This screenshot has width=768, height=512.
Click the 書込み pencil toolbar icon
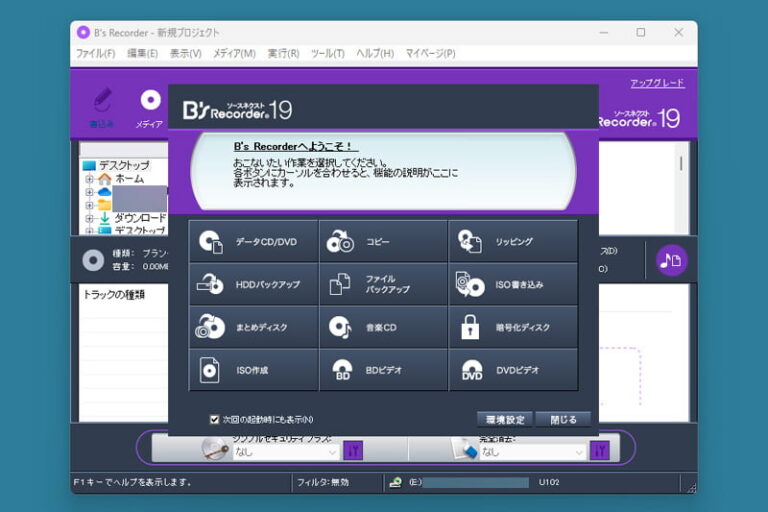(102, 107)
